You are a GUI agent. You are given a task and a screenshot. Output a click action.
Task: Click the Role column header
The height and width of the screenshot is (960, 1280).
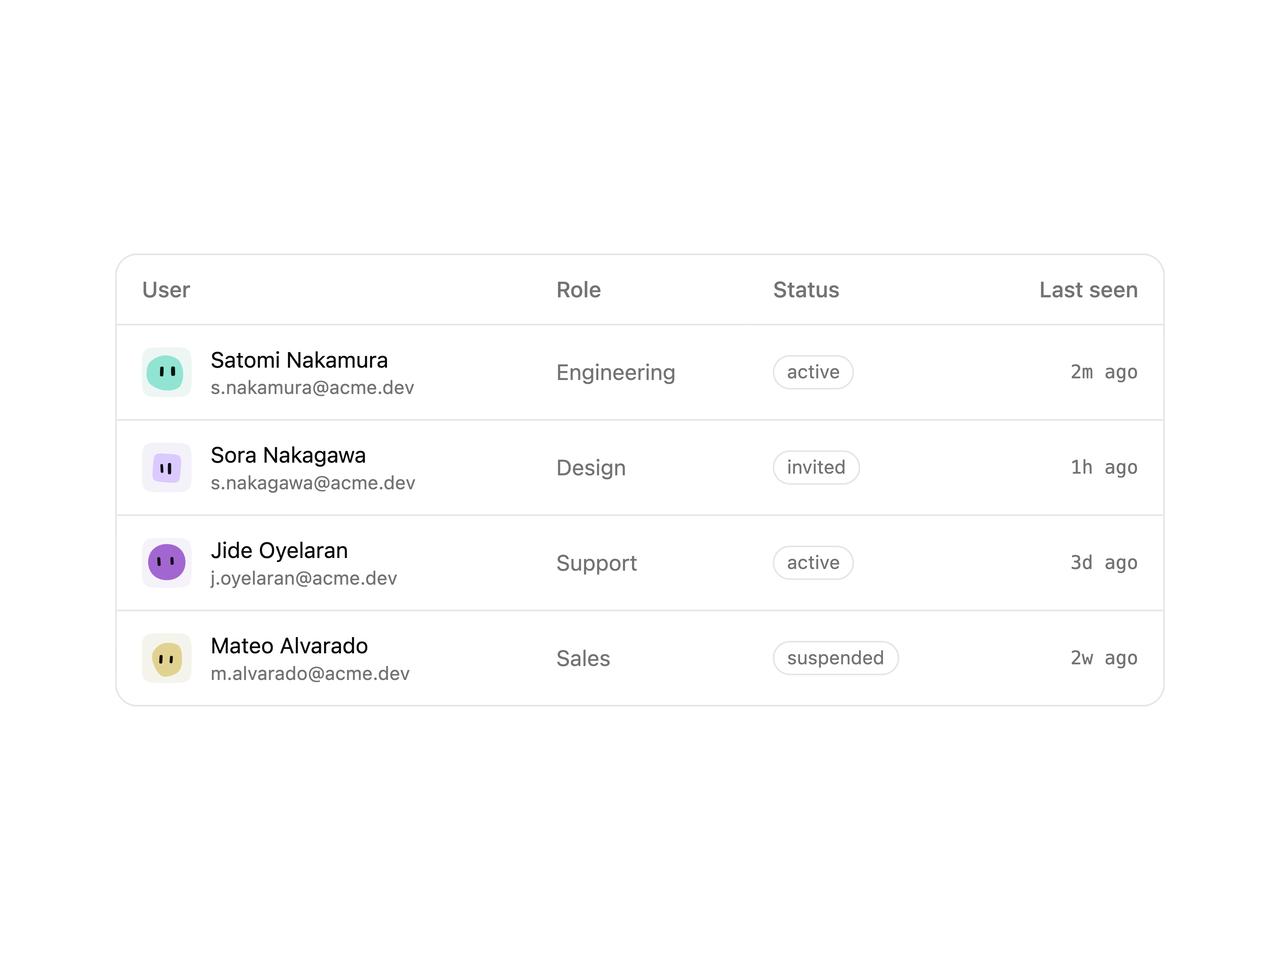579,290
